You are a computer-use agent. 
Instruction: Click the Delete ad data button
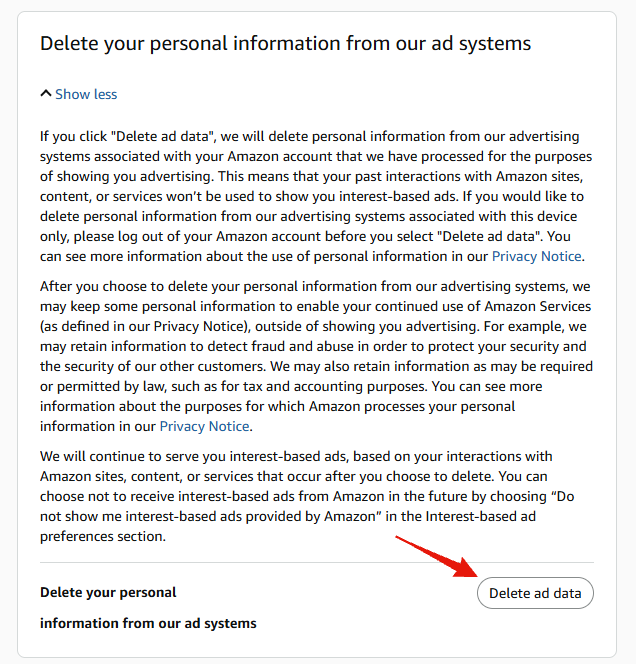(535, 593)
